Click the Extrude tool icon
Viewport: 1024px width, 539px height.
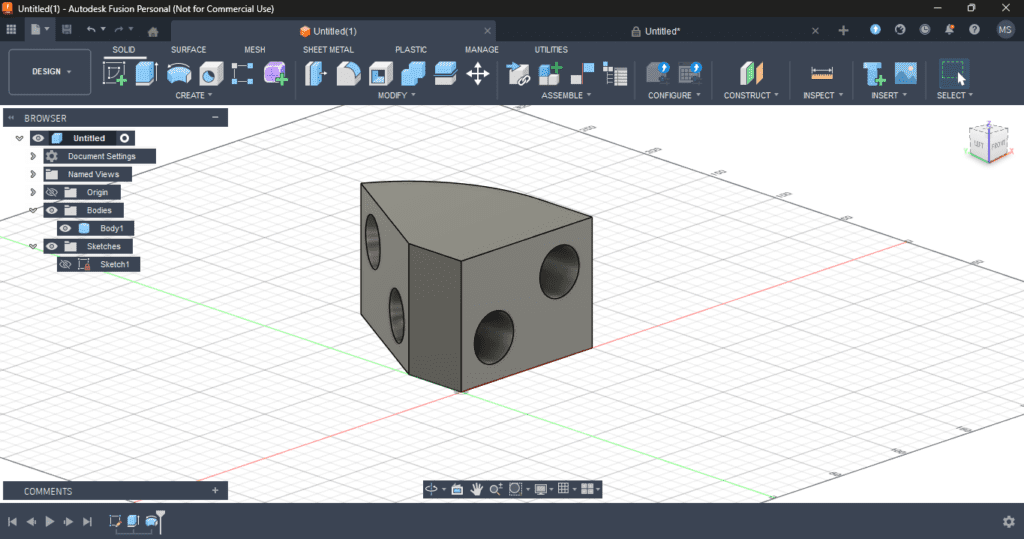pyautogui.click(x=146, y=73)
